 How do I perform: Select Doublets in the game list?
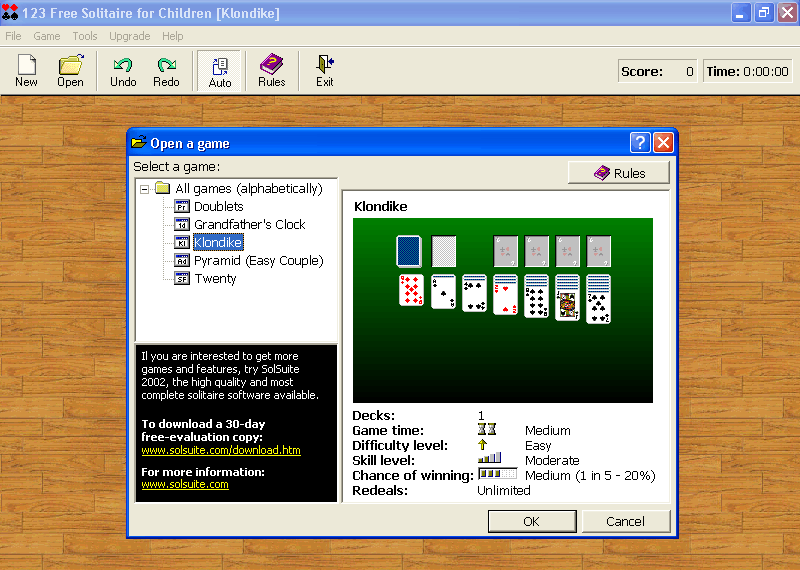(218, 206)
